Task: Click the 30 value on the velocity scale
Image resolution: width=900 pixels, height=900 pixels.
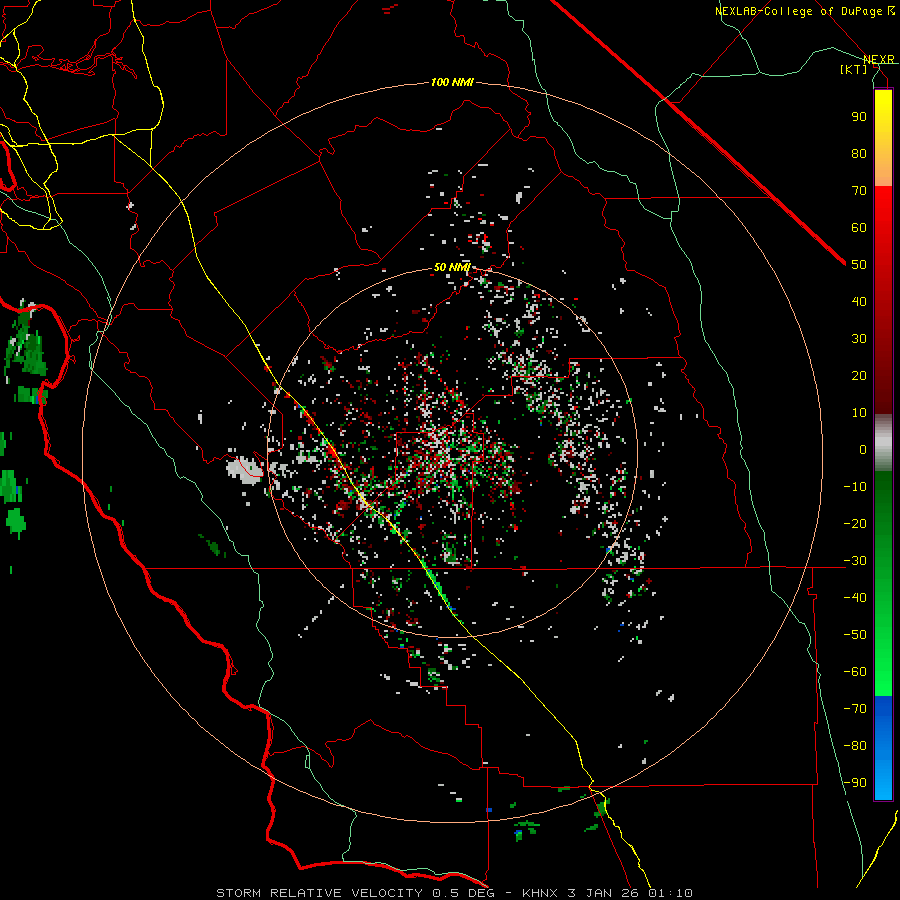Action: tap(859, 339)
